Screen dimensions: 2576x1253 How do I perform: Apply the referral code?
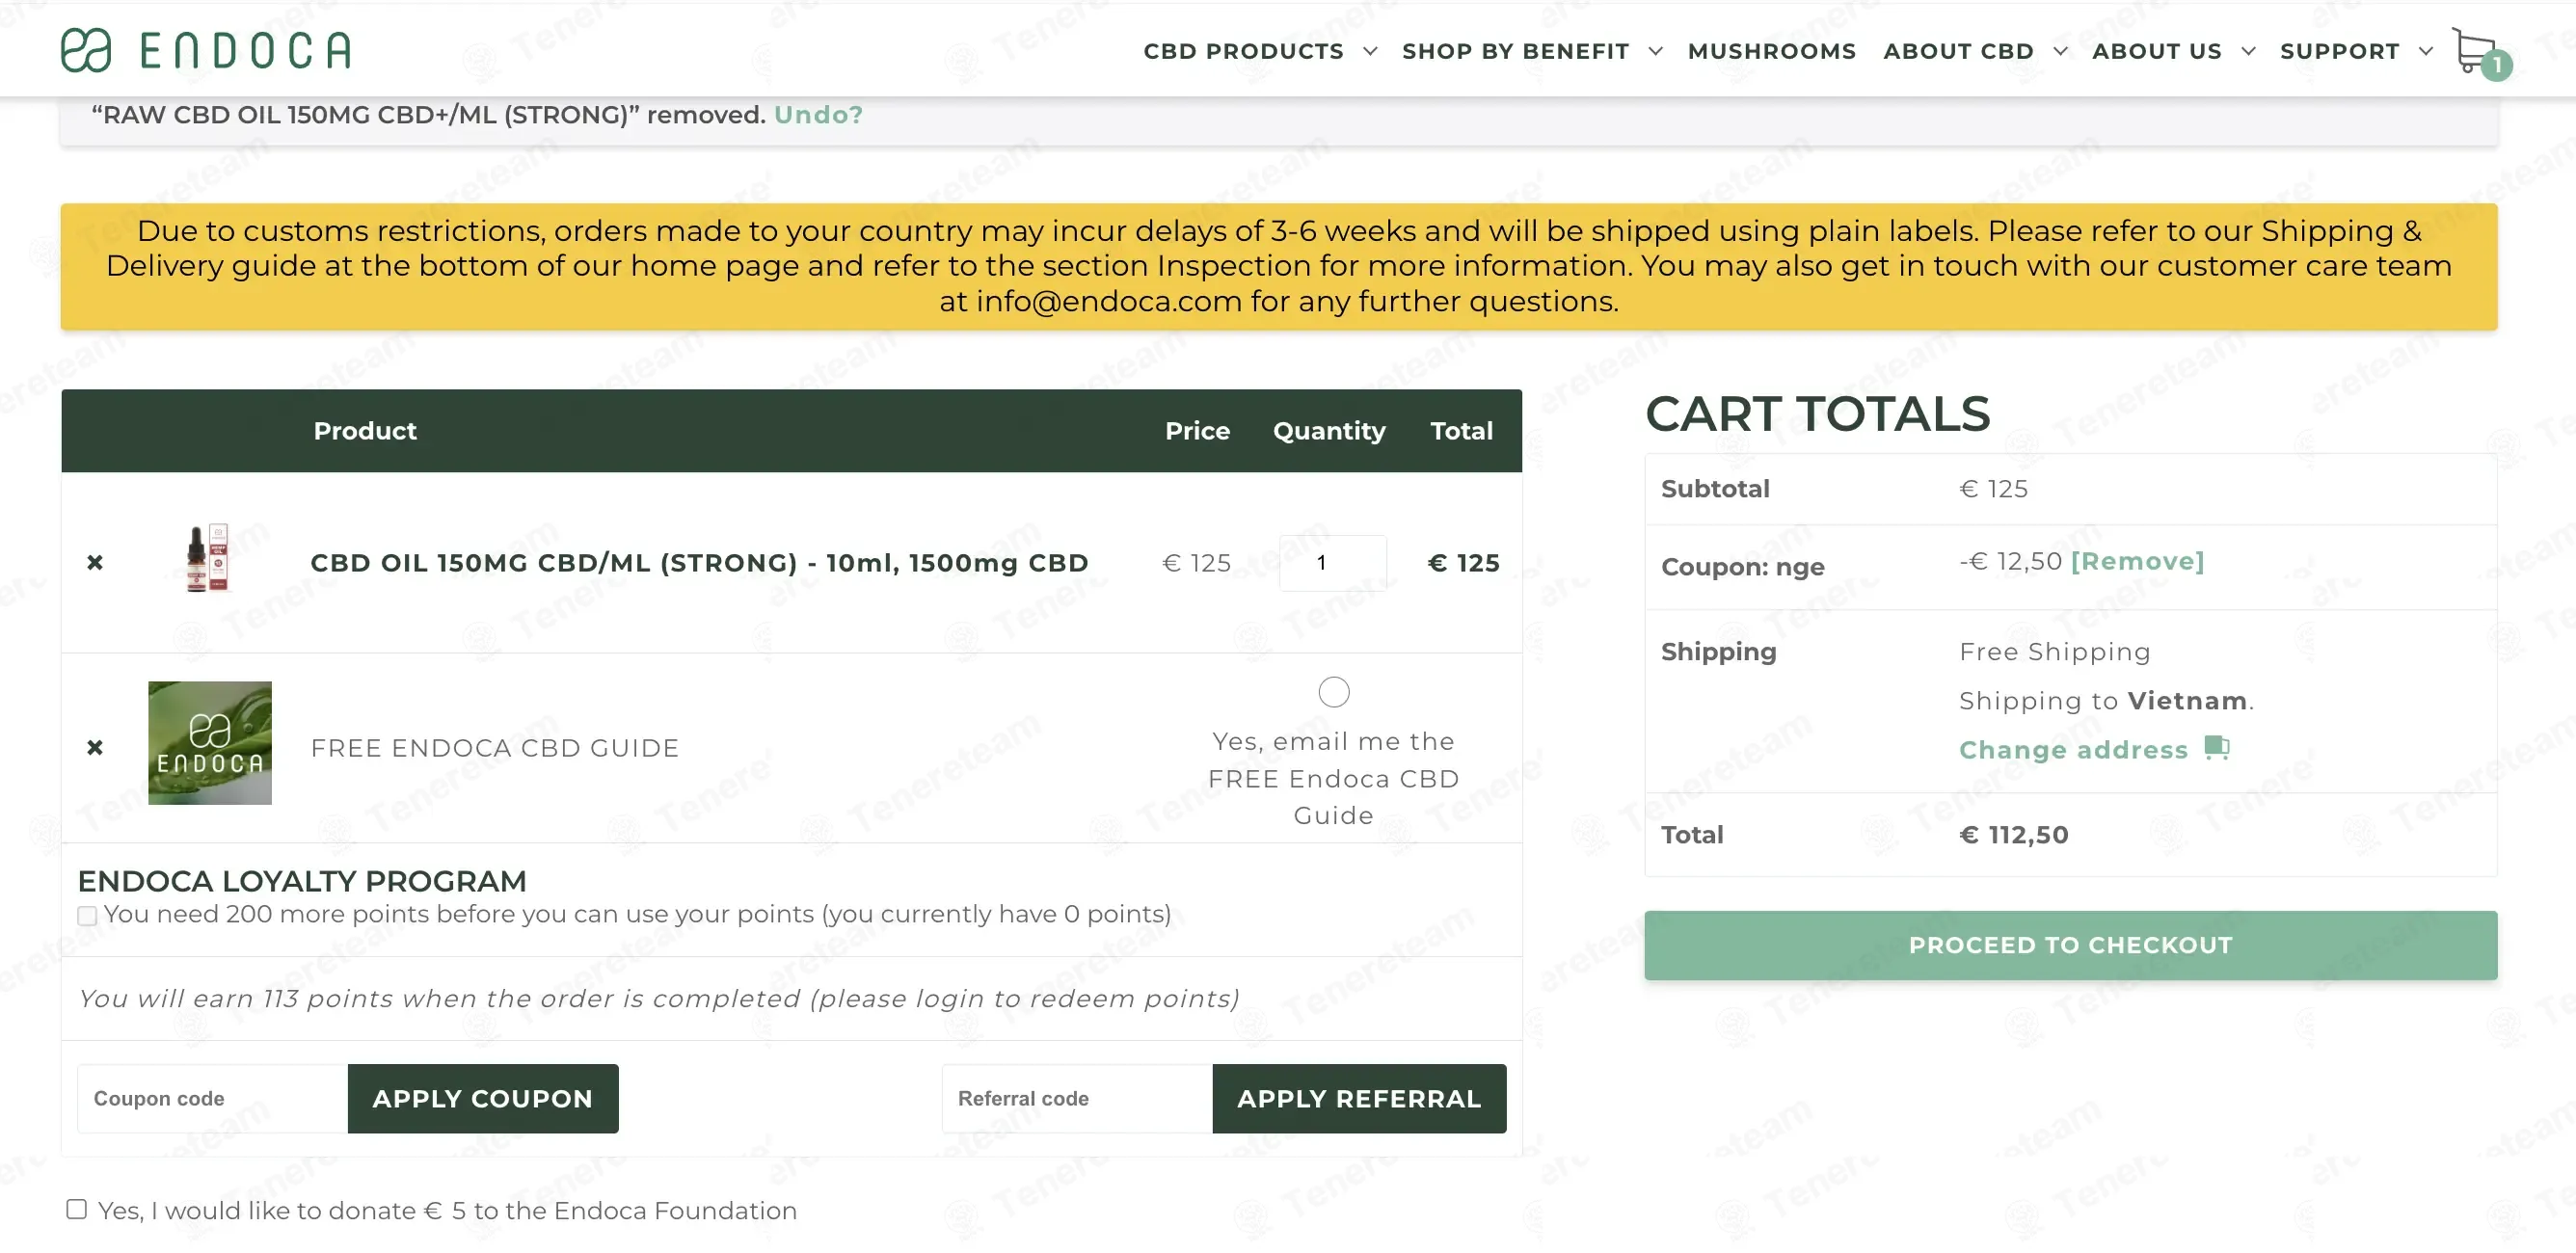[x=1359, y=1098]
